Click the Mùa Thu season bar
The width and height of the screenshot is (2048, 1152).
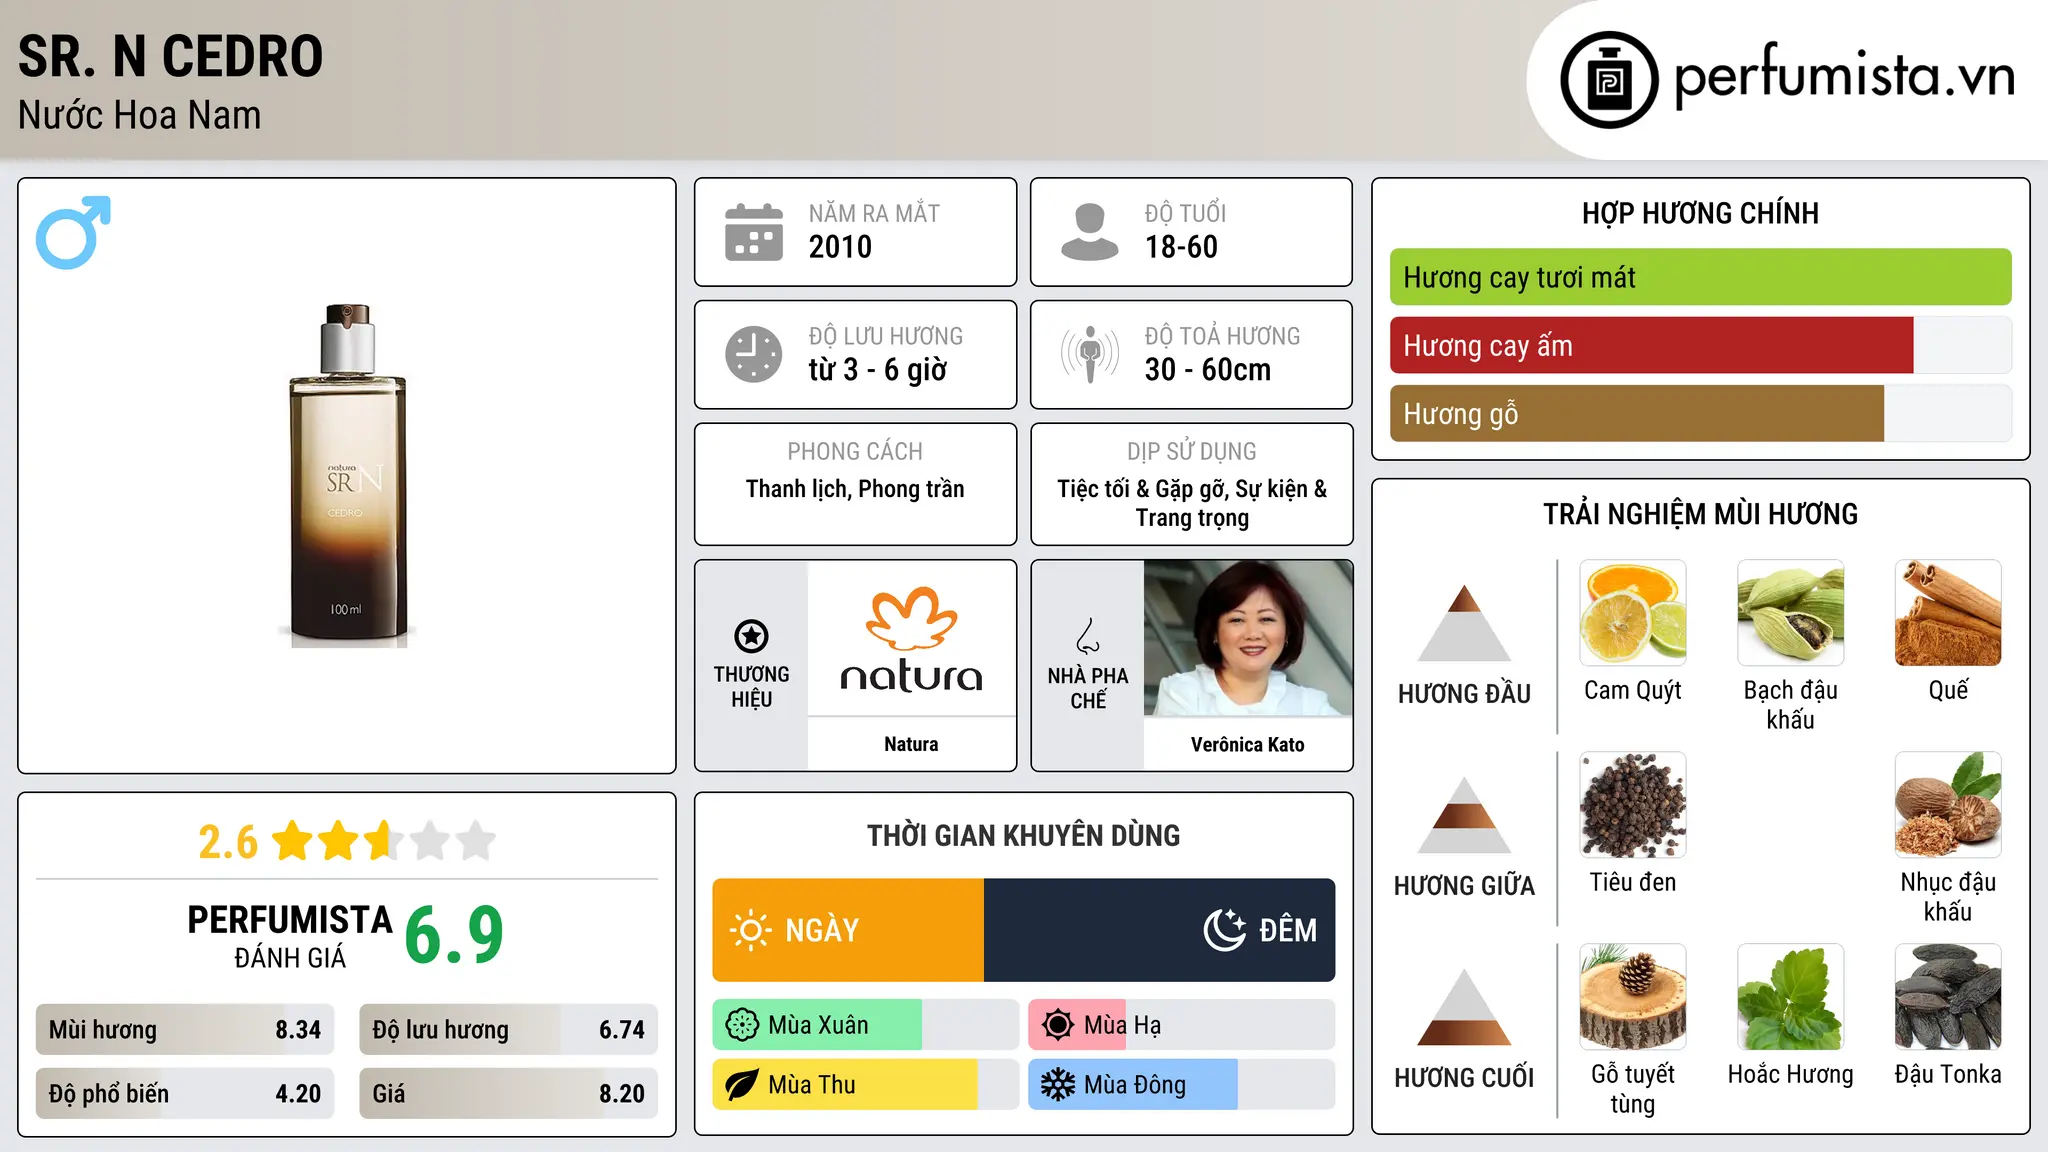[x=866, y=1085]
